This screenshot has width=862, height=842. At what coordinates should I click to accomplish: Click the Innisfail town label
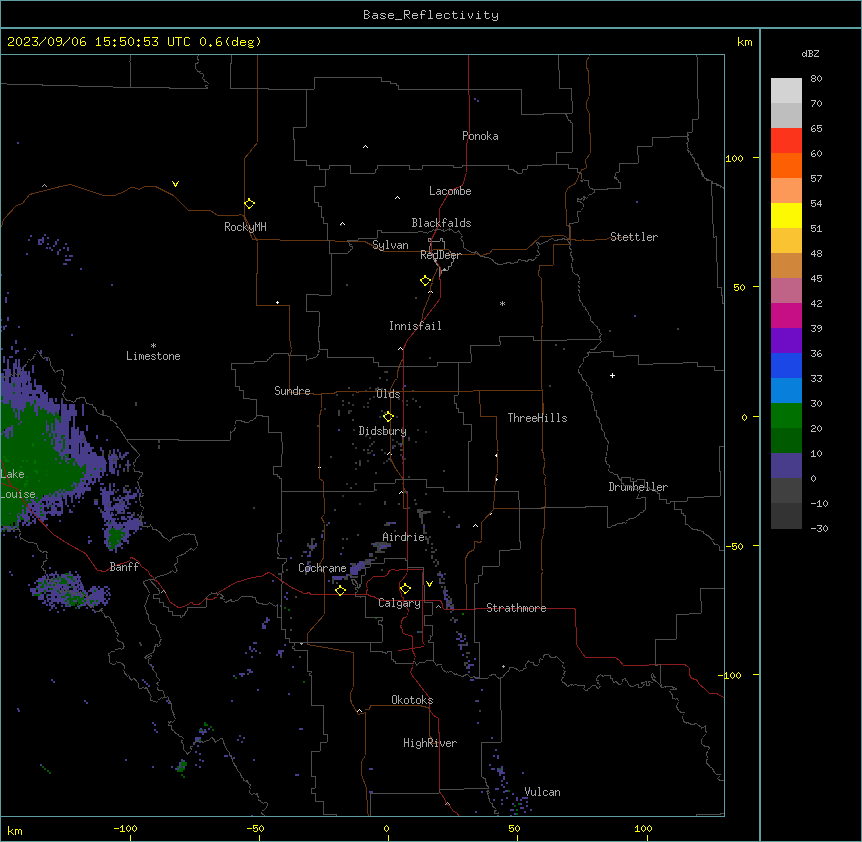[415, 326]
